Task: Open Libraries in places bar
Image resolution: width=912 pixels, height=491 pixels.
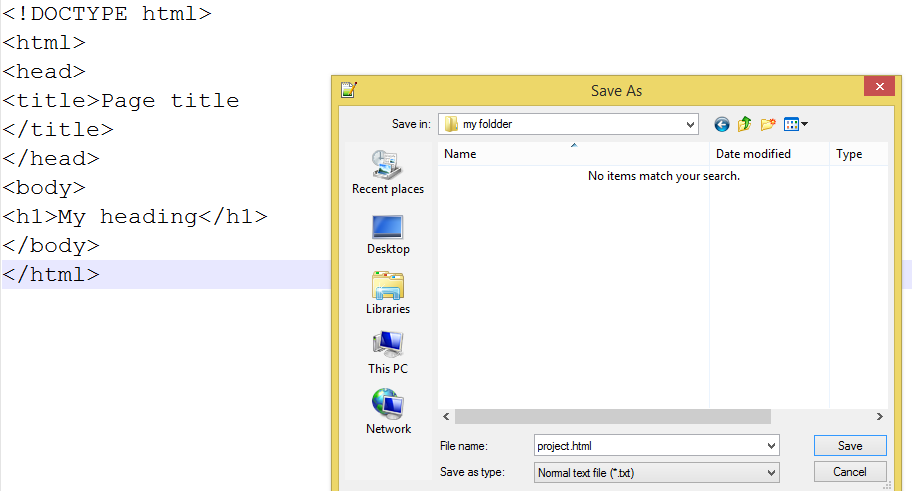Action: [388, 294]
